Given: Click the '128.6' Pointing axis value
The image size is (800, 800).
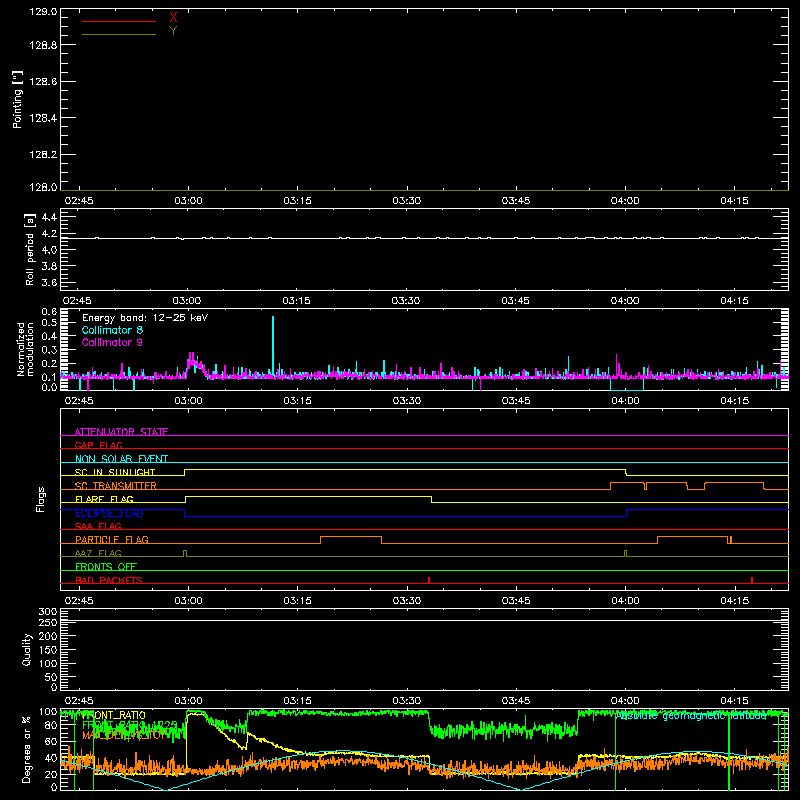Looking at the screenshot, I should click(x=43, y=81).
